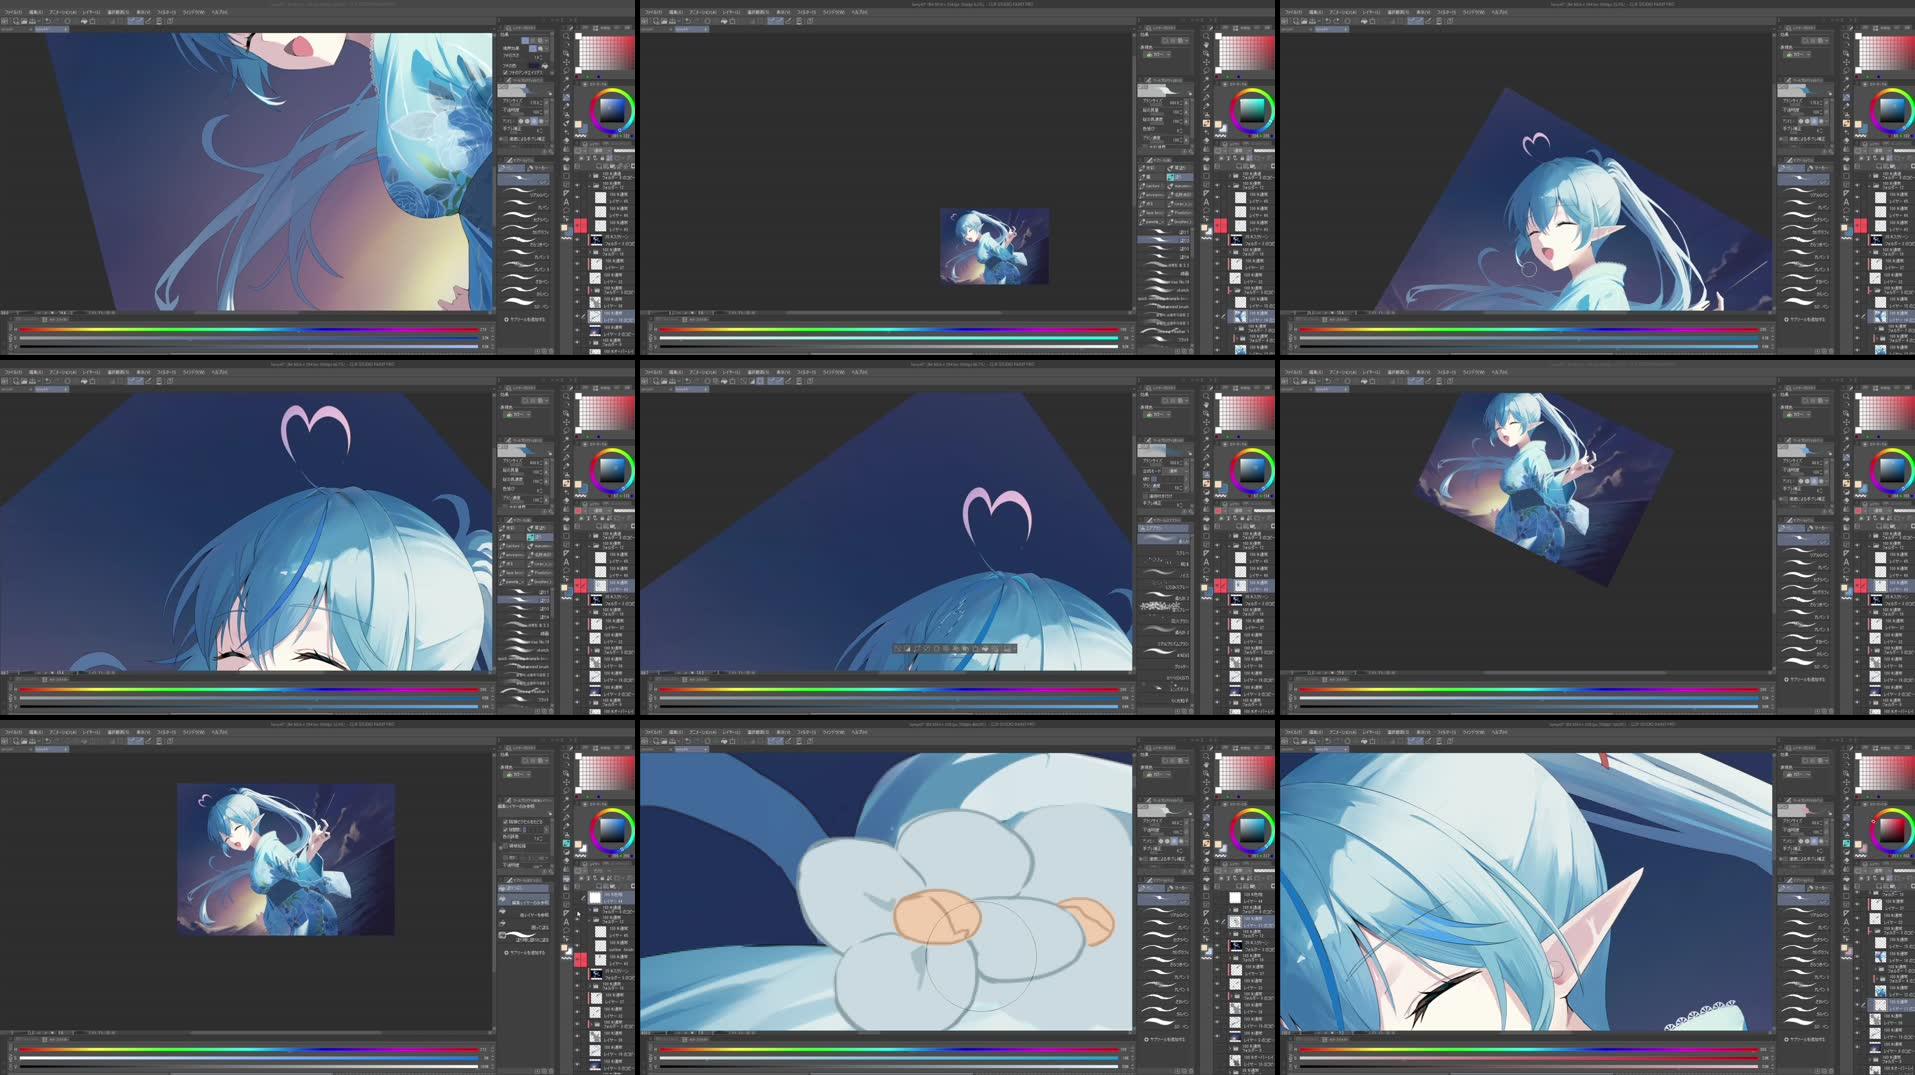Viewport: 1915px width, 1075px height.
Task: Select Eyedropper tool in hair-strands window
Action: coord(566,85)
